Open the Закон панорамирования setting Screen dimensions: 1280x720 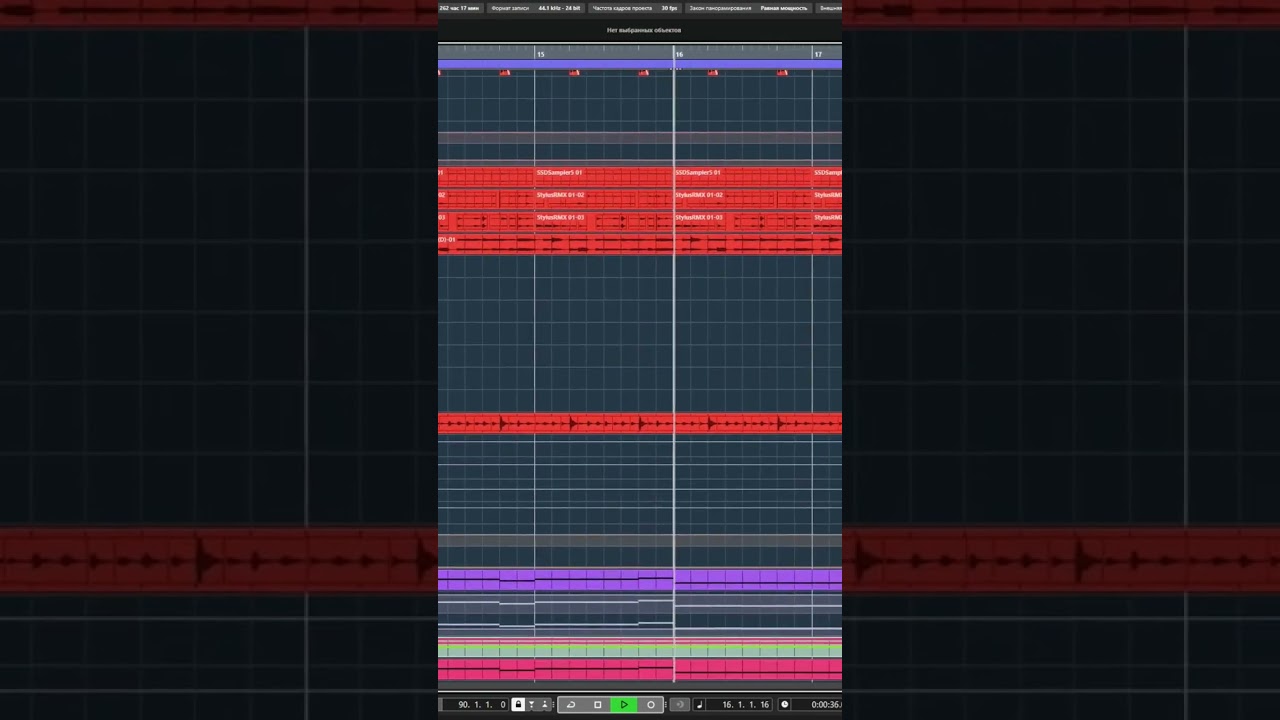pos(748,8)
